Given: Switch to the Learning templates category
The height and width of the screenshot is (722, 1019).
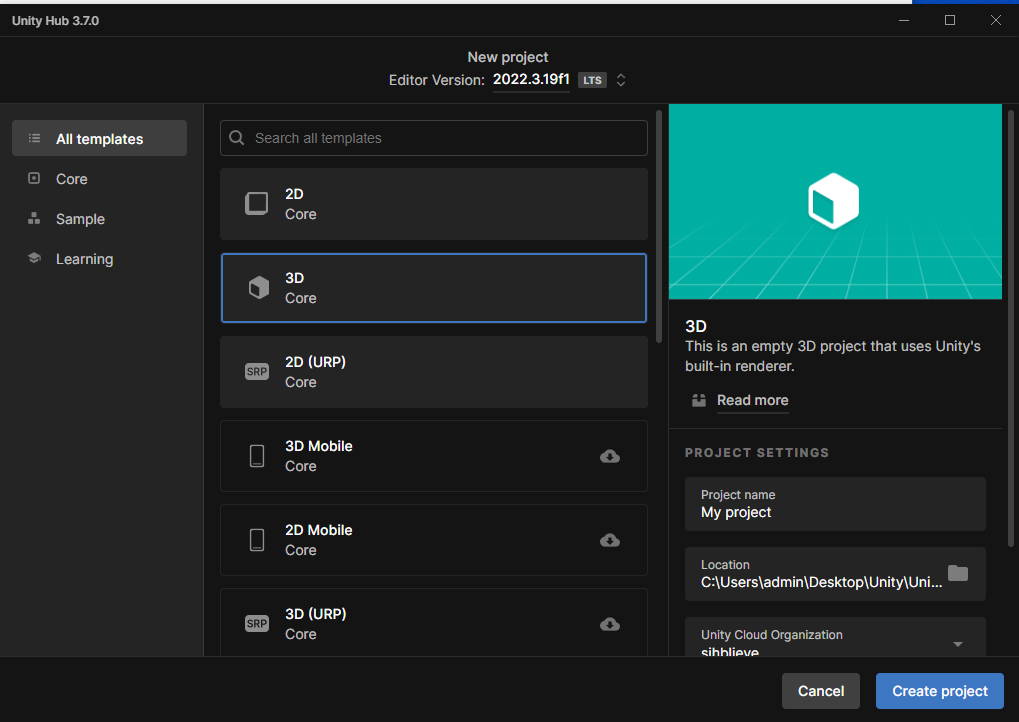Looking at the screenshot, I should click(x=99, y=259).
